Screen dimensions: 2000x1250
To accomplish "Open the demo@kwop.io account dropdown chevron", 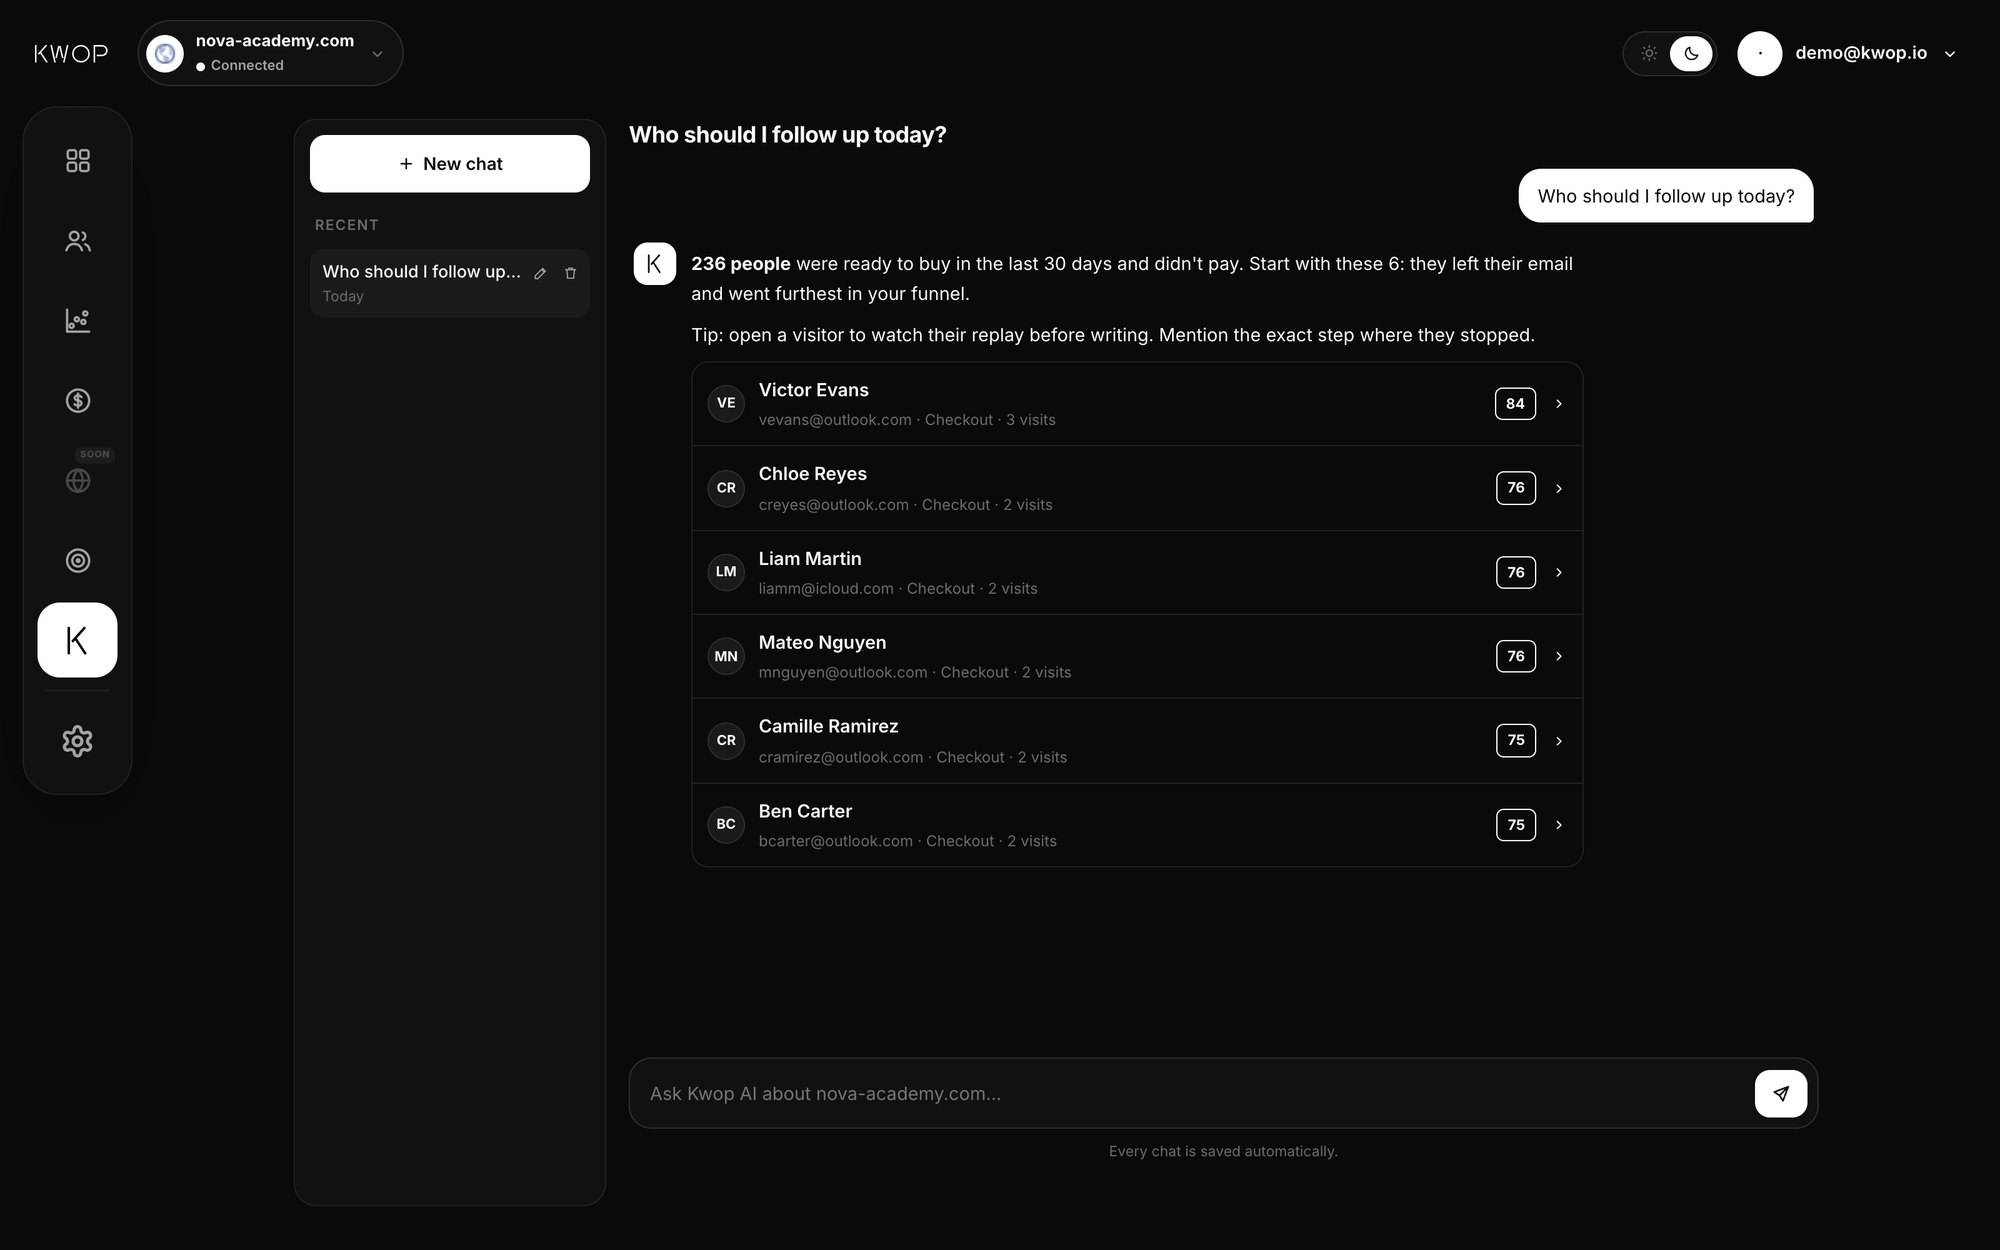I will coord(1949,54).
